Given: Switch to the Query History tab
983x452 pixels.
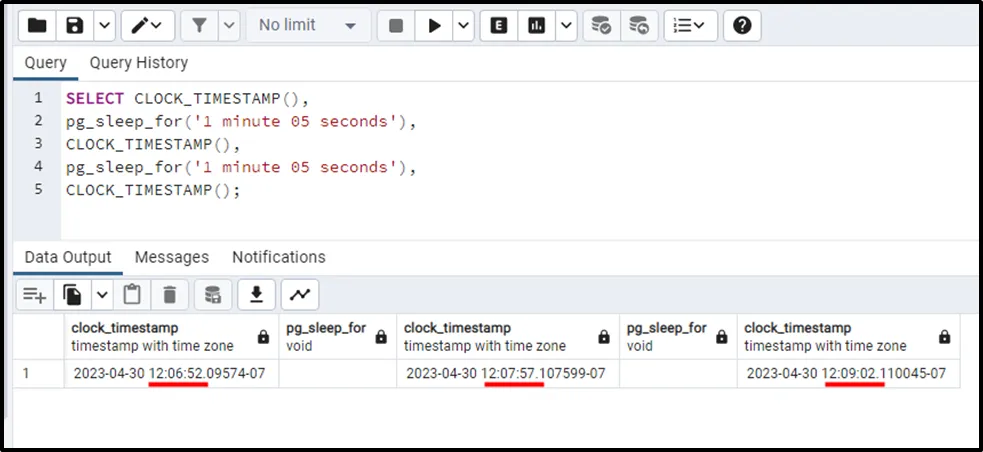Looking at the screenshot, I should pos(138,62).
